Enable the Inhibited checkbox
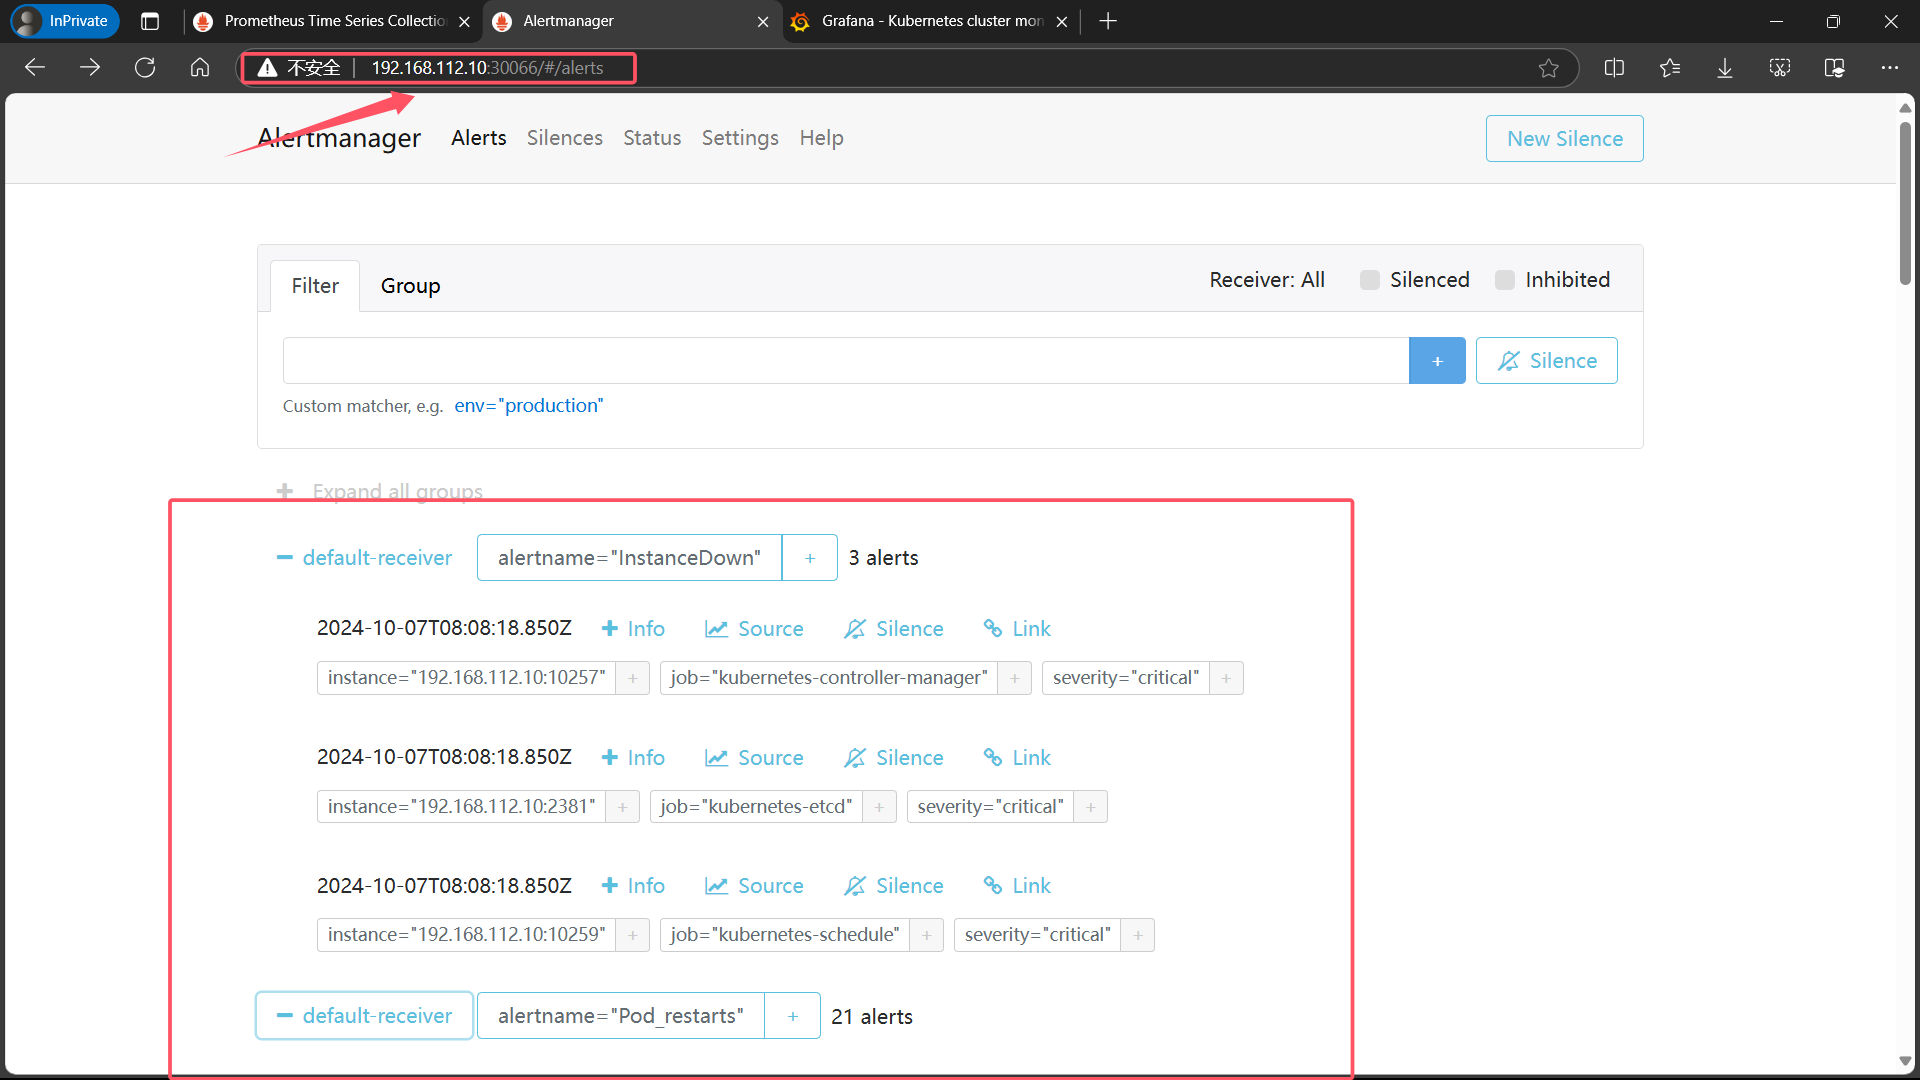 [x=1505, y=280]
